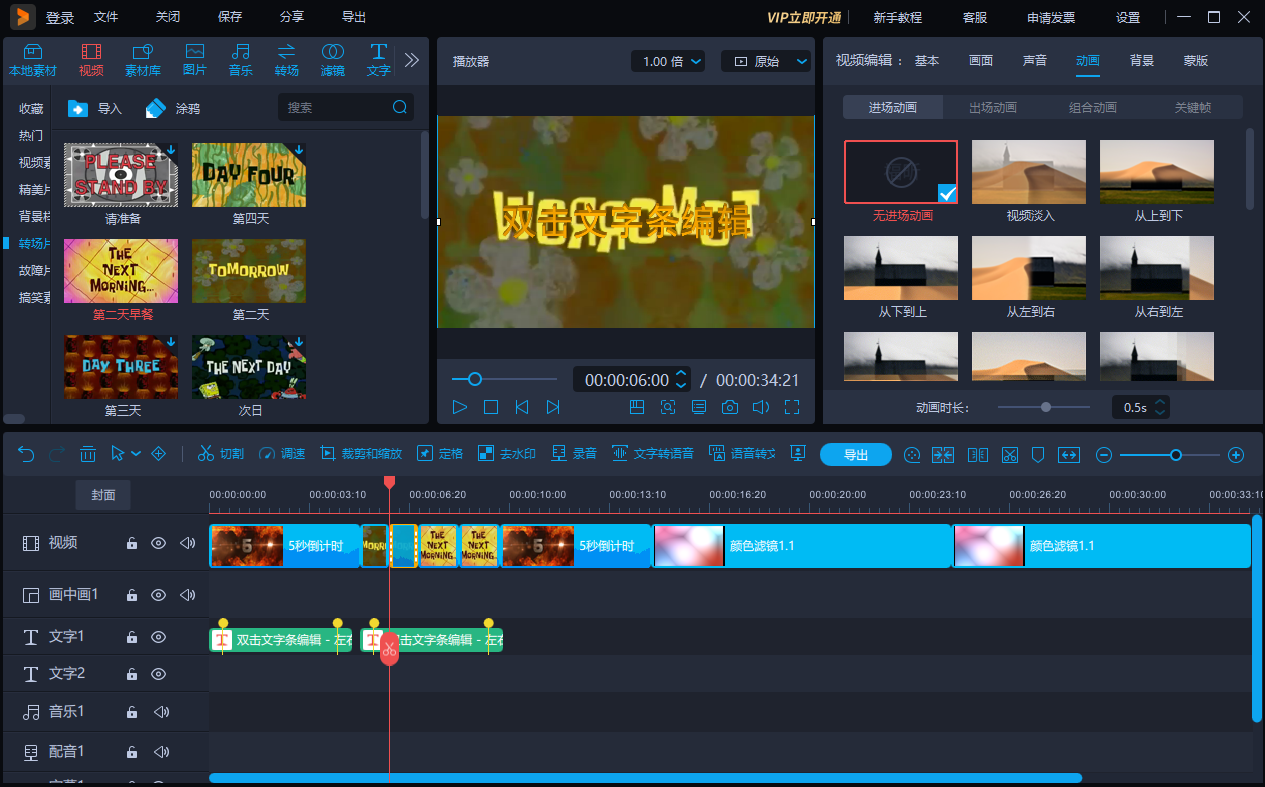
Task: Open the 滤镜 filters panel
Action: click(x=333, y=58)
